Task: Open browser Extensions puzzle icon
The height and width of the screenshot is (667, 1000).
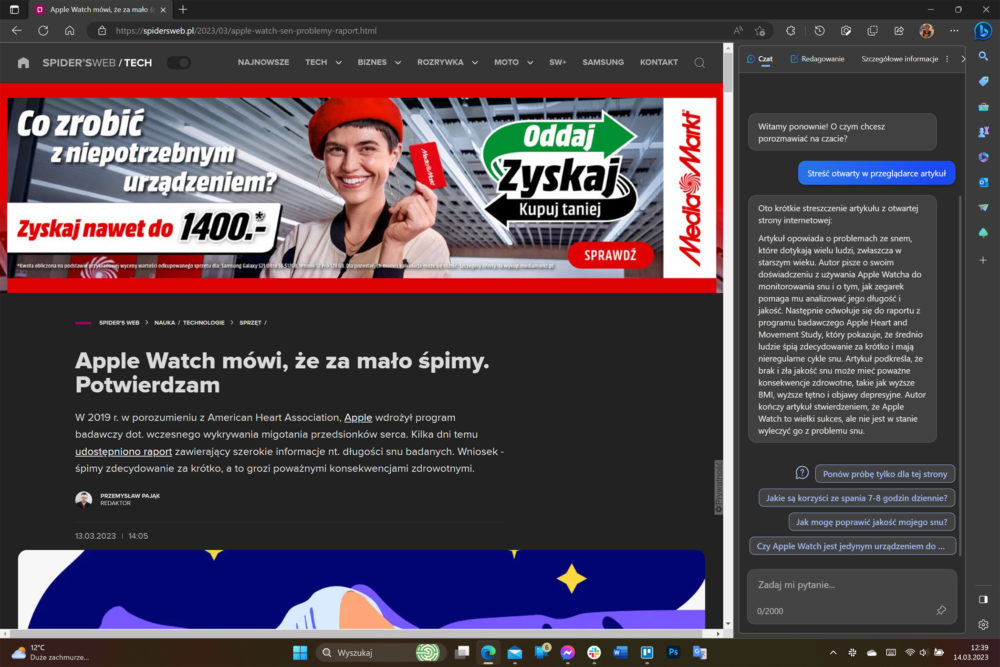Action: 791,31
